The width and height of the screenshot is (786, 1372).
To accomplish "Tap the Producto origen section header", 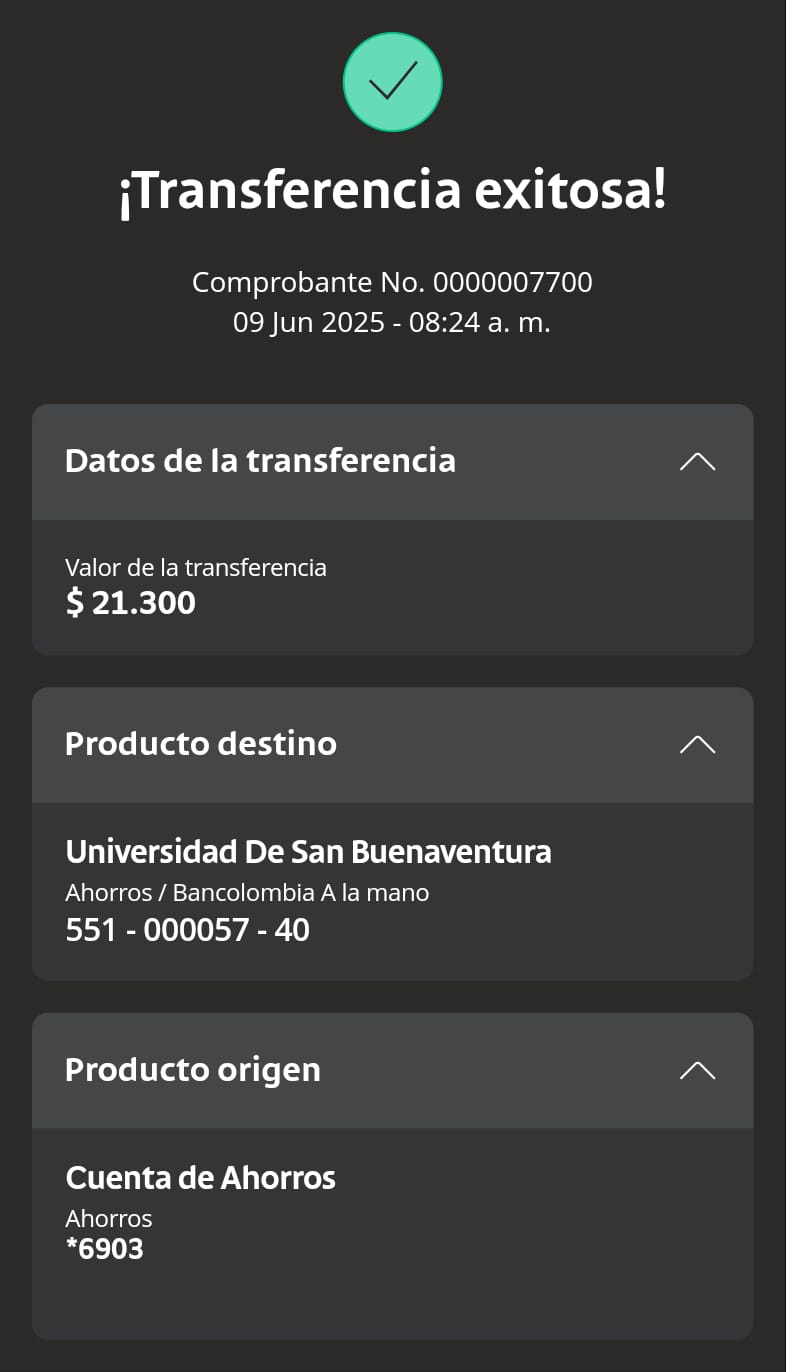I will point(392,1070).
